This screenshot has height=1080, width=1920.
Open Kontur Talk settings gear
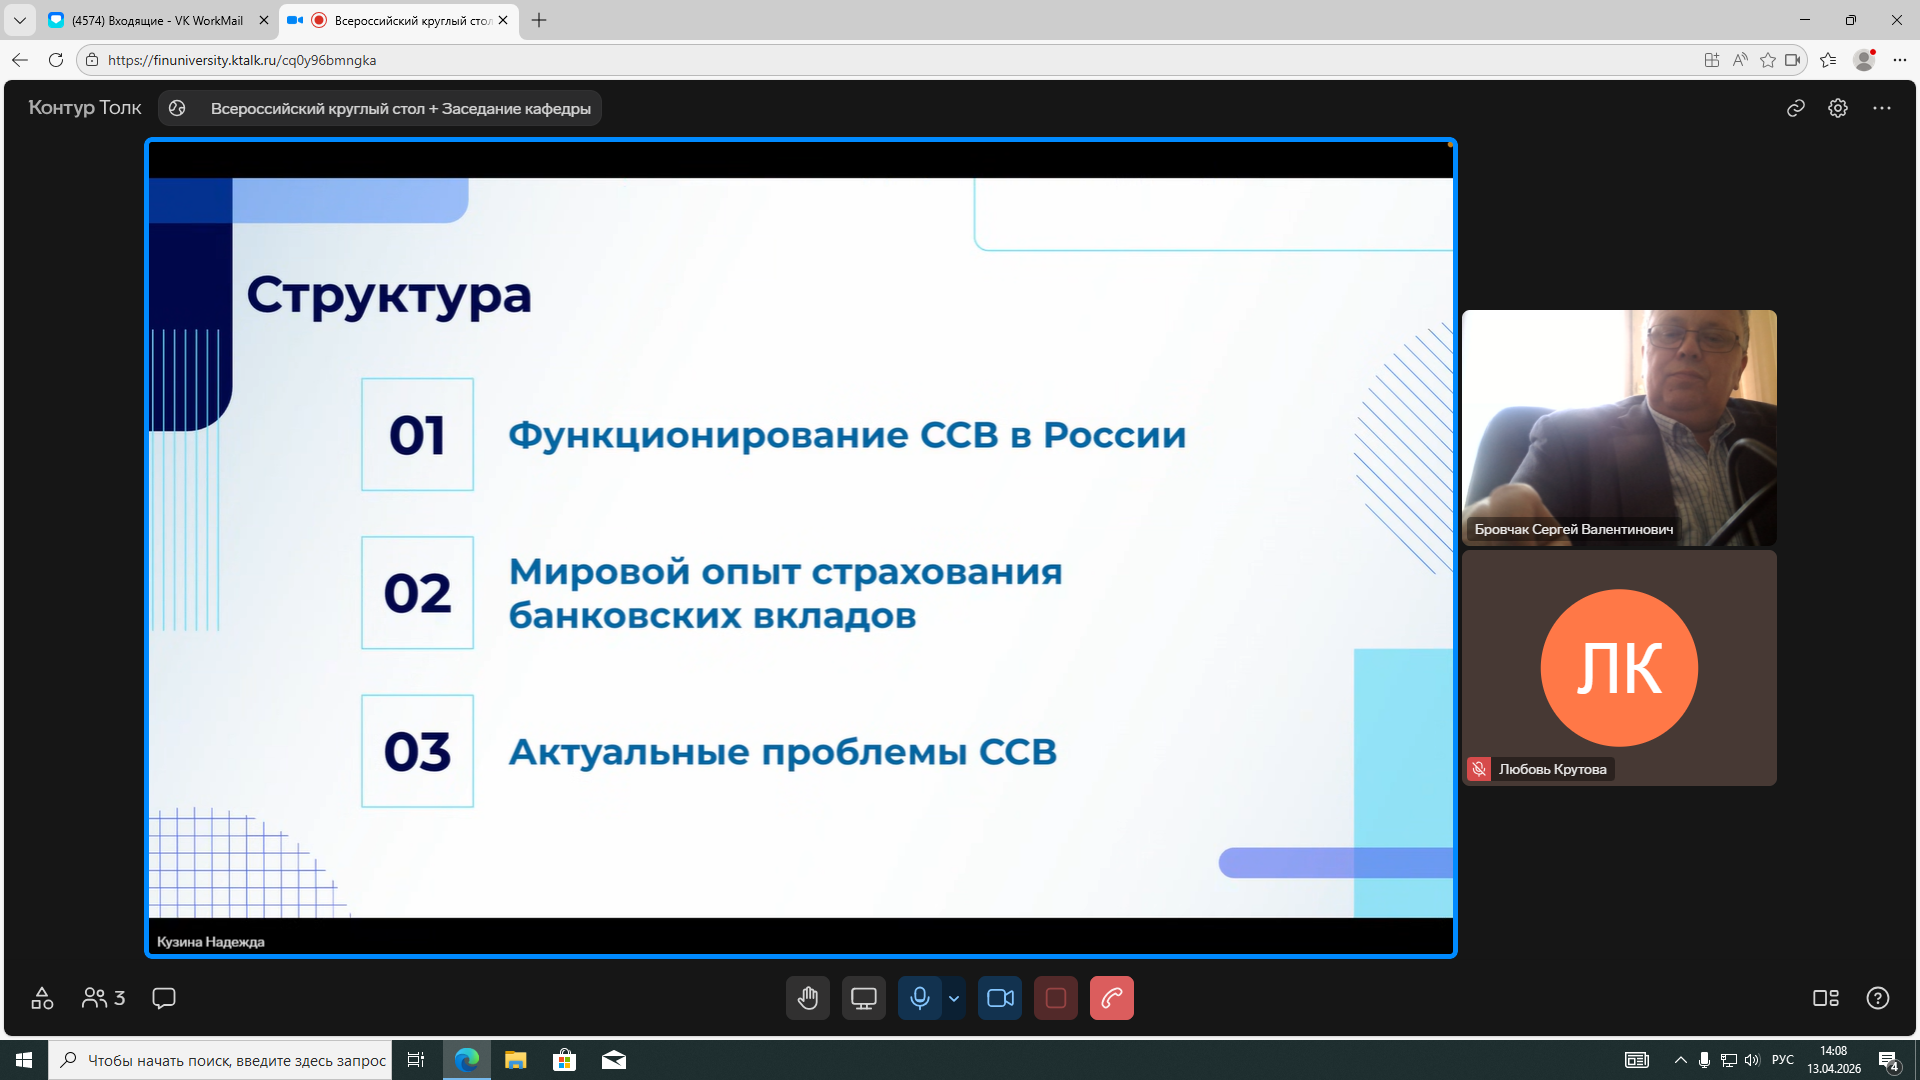[1838, 108]
